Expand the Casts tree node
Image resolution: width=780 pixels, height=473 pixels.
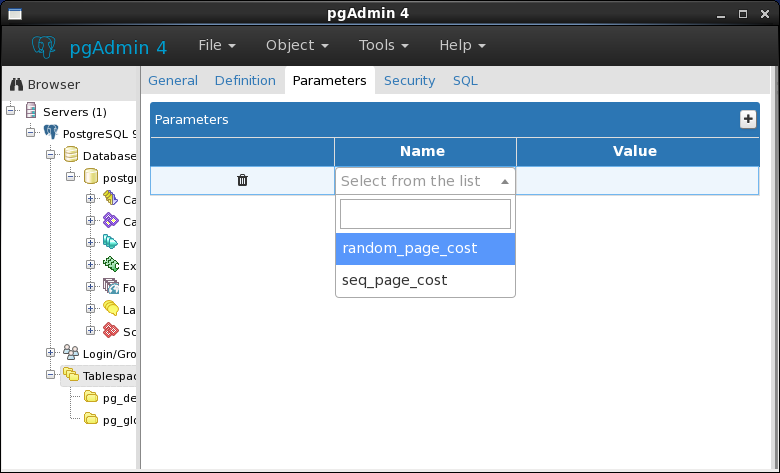[x=90, y=198]
